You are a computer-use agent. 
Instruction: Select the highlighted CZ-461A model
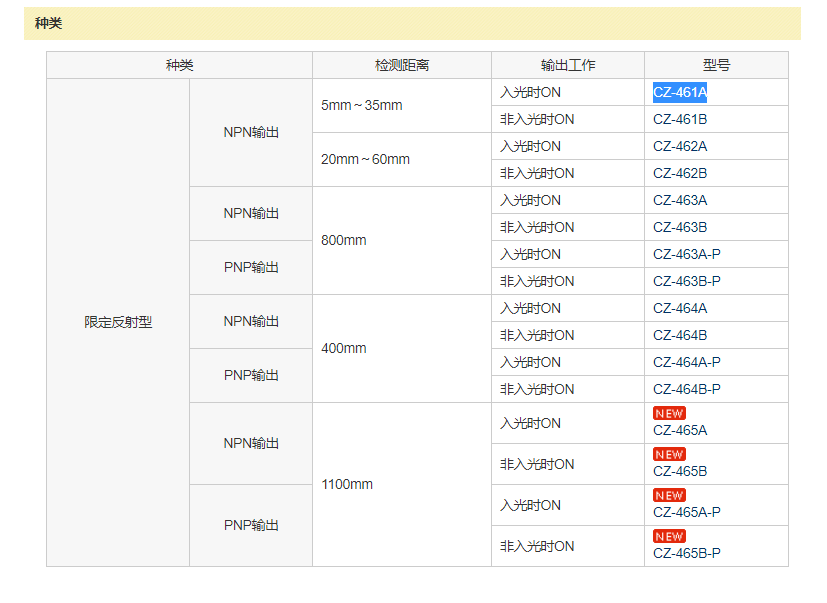click(680, 92)
